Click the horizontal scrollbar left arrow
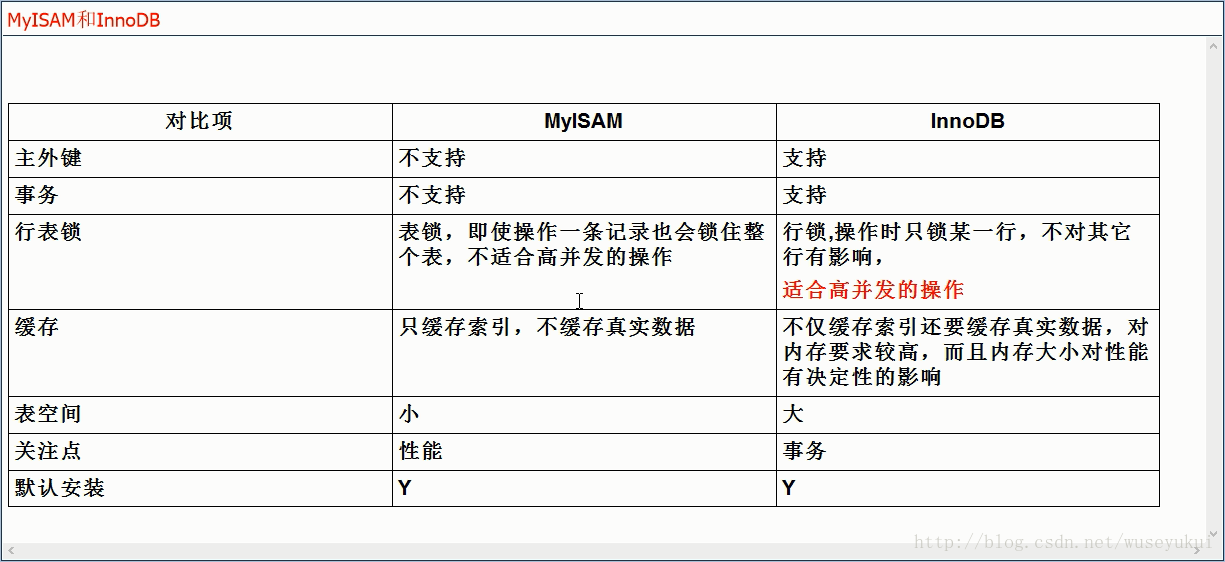1225x562 pixels. point(11,551)
